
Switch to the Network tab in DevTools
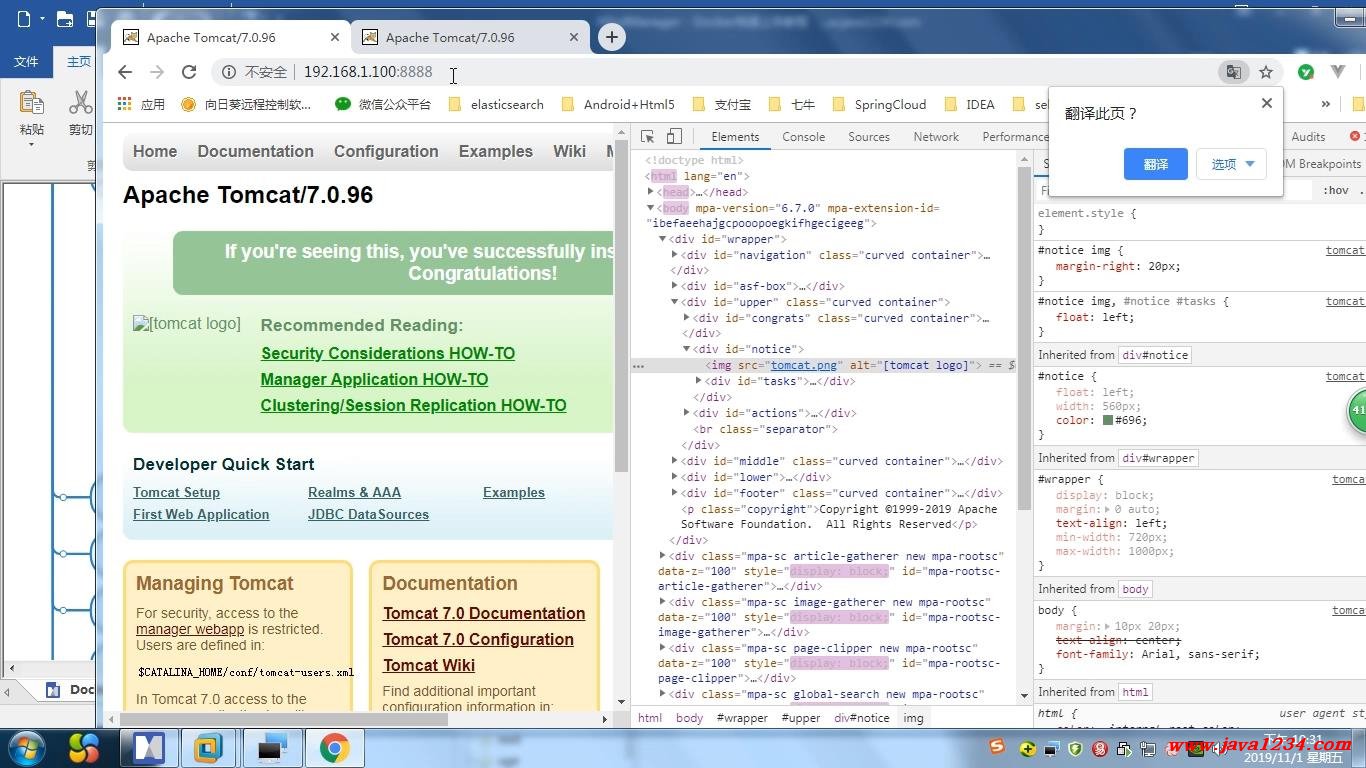(x=936, y=137)
